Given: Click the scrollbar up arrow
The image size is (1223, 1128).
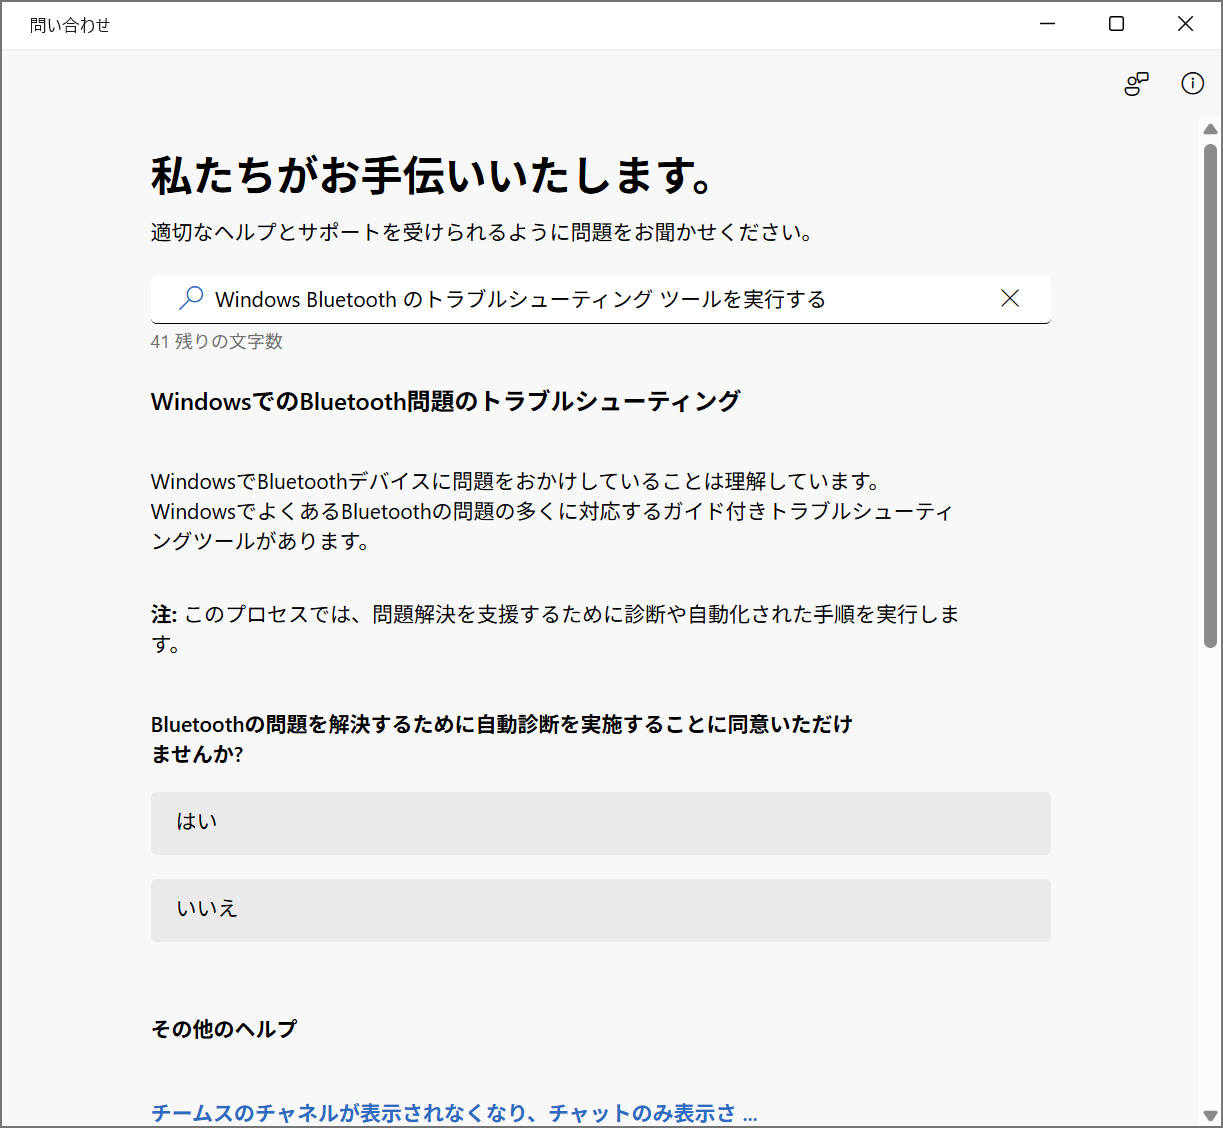Looking at the screenshot, I should tap(1209, 129).
